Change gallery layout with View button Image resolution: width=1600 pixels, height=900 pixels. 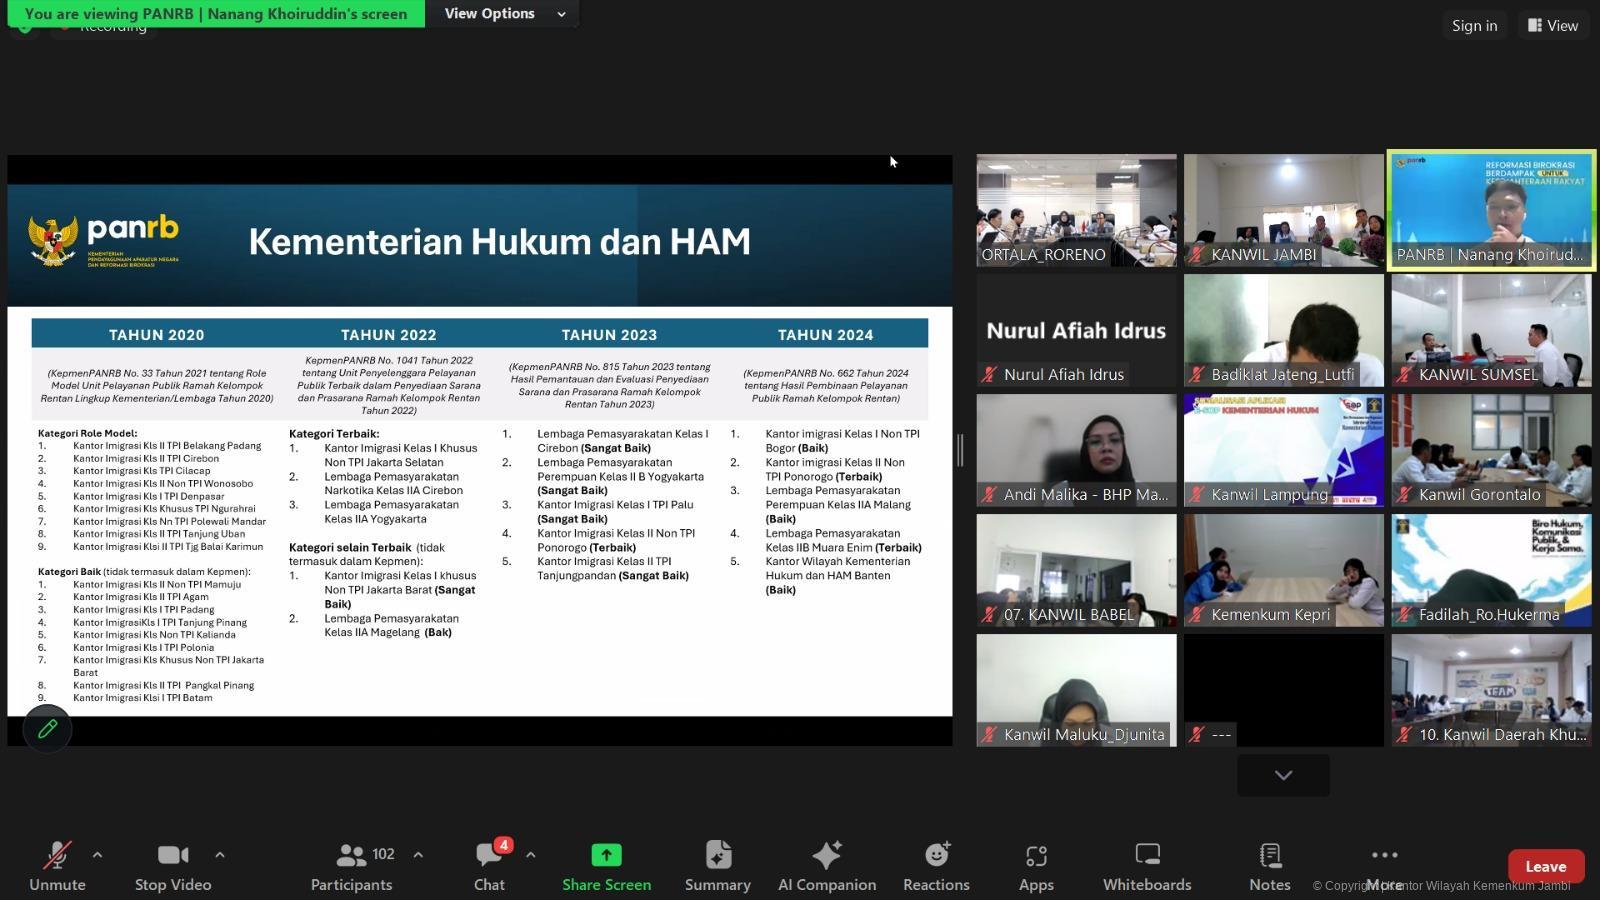[1552, 26]
